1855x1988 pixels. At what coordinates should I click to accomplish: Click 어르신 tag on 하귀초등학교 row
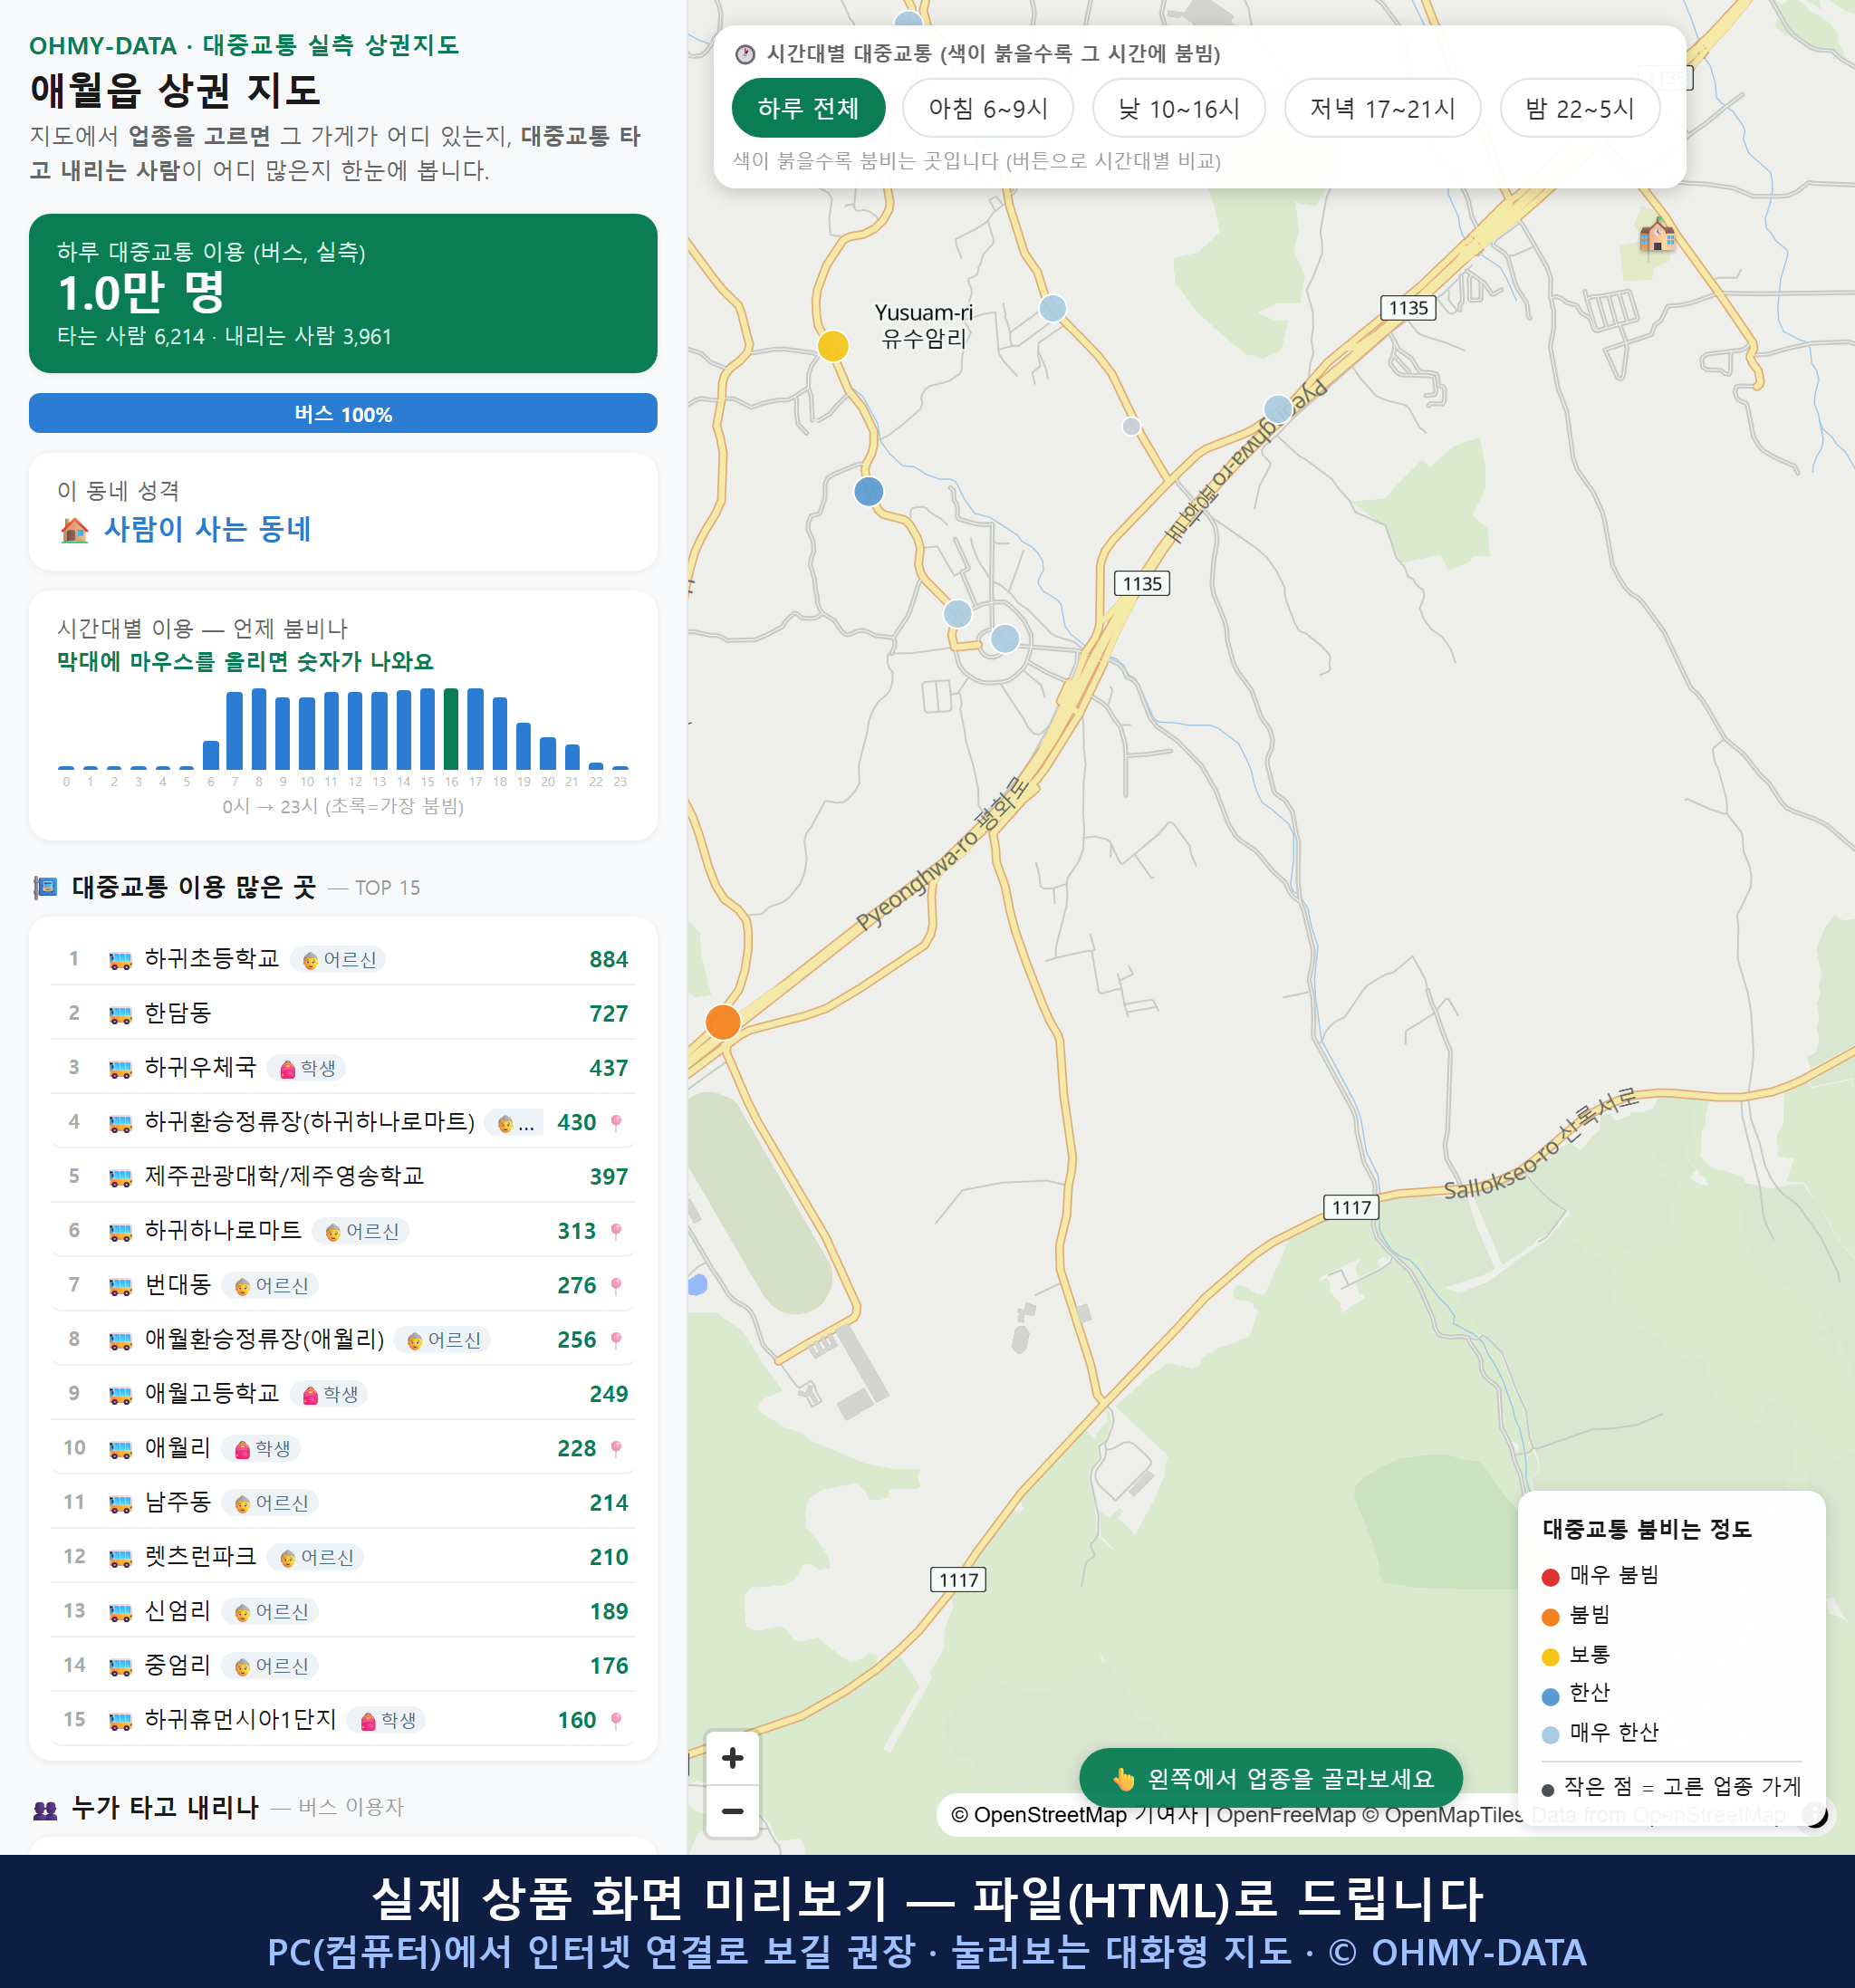click(x=338, y=960)
